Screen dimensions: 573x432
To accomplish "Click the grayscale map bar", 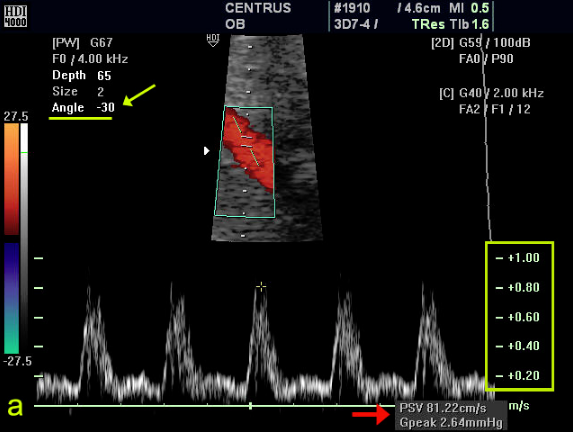I will [x=24, y=238].
